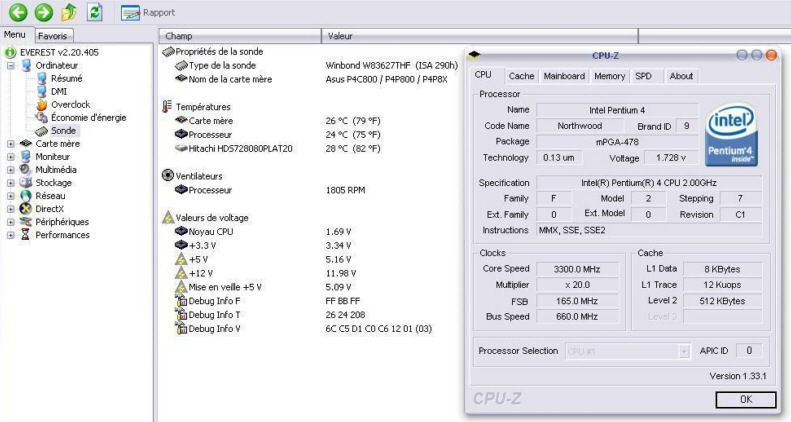Select the 1805 RPM value

click(x=346, y=191)
